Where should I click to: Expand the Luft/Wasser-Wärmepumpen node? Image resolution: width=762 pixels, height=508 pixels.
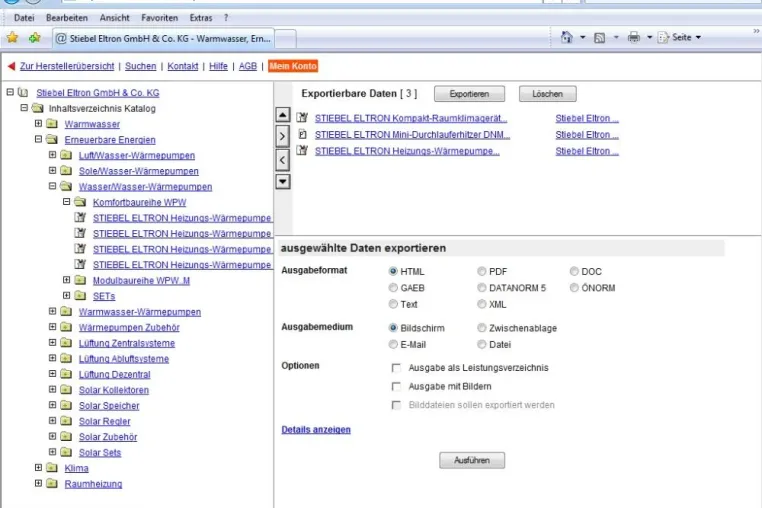pyautogui.click(x=52, y=155)
